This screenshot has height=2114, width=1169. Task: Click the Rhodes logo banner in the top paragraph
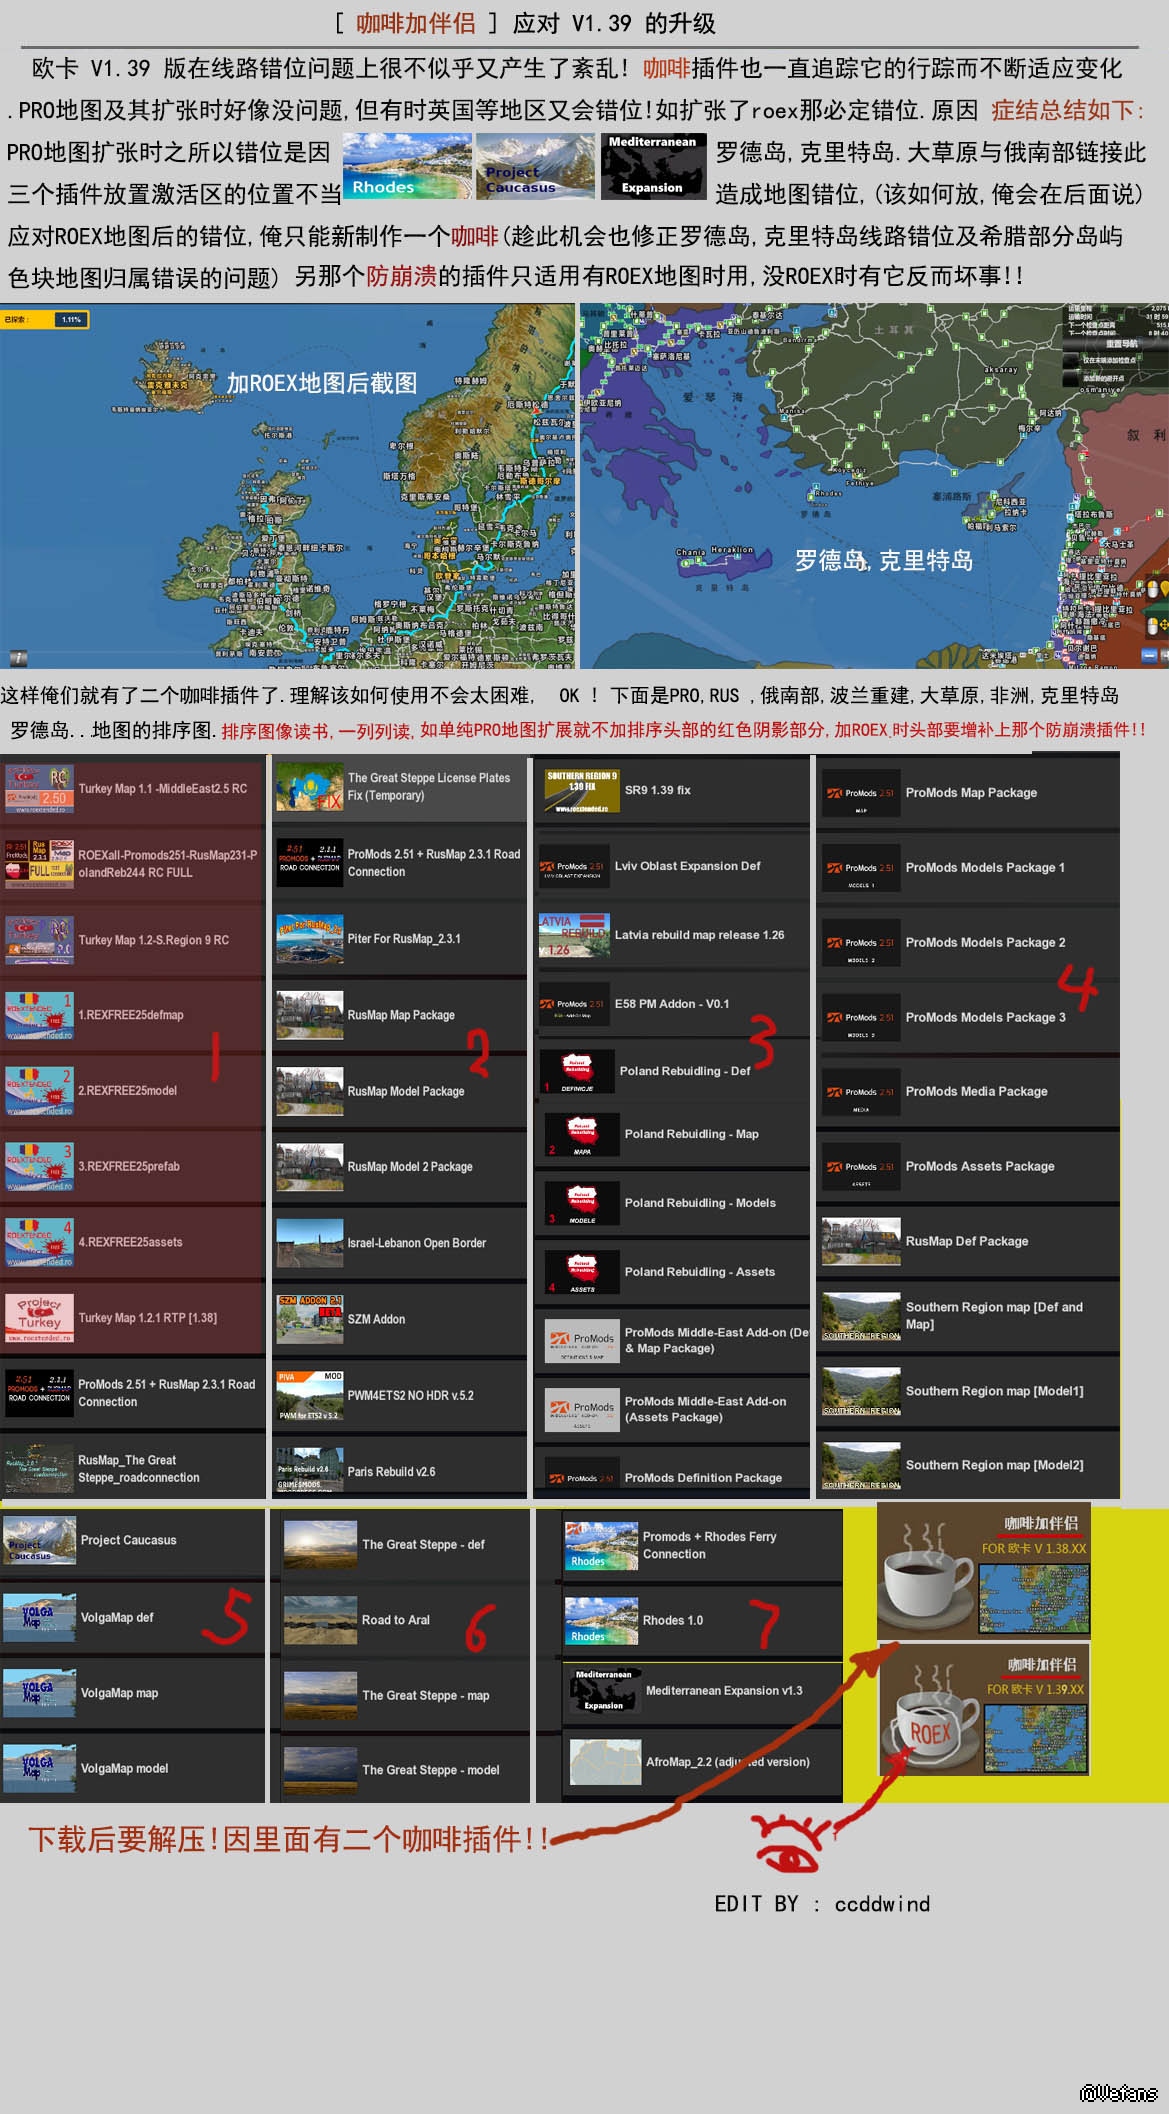pos(407,165)
